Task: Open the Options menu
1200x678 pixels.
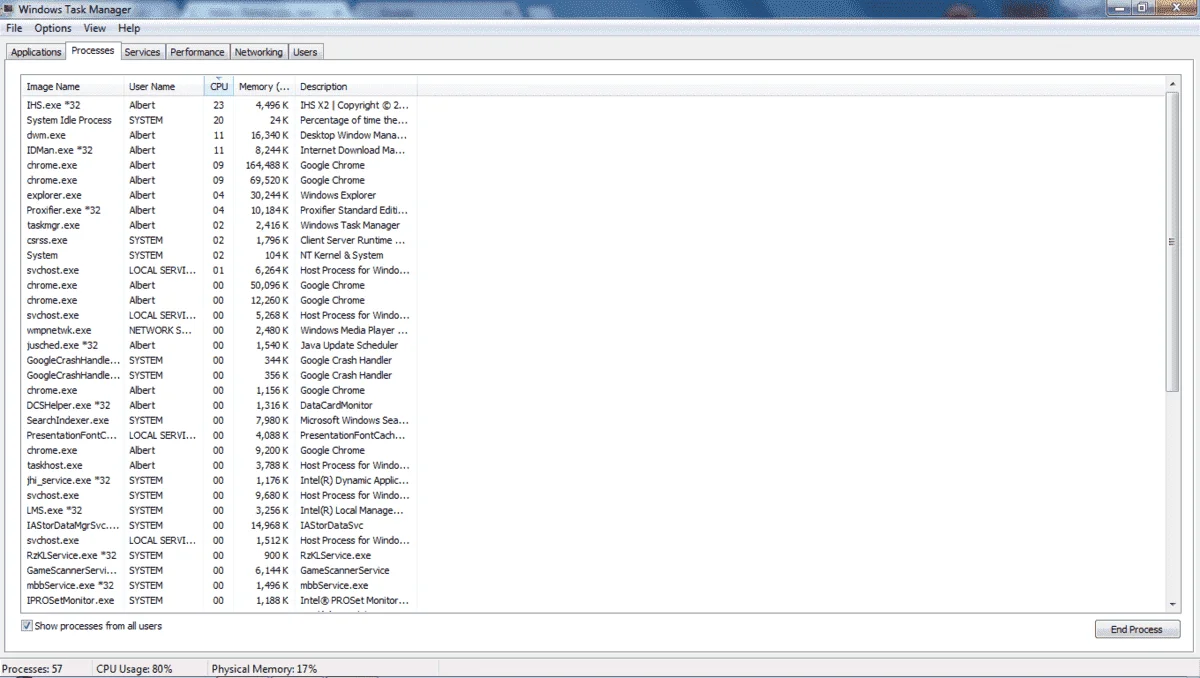Action: (53, 28)
